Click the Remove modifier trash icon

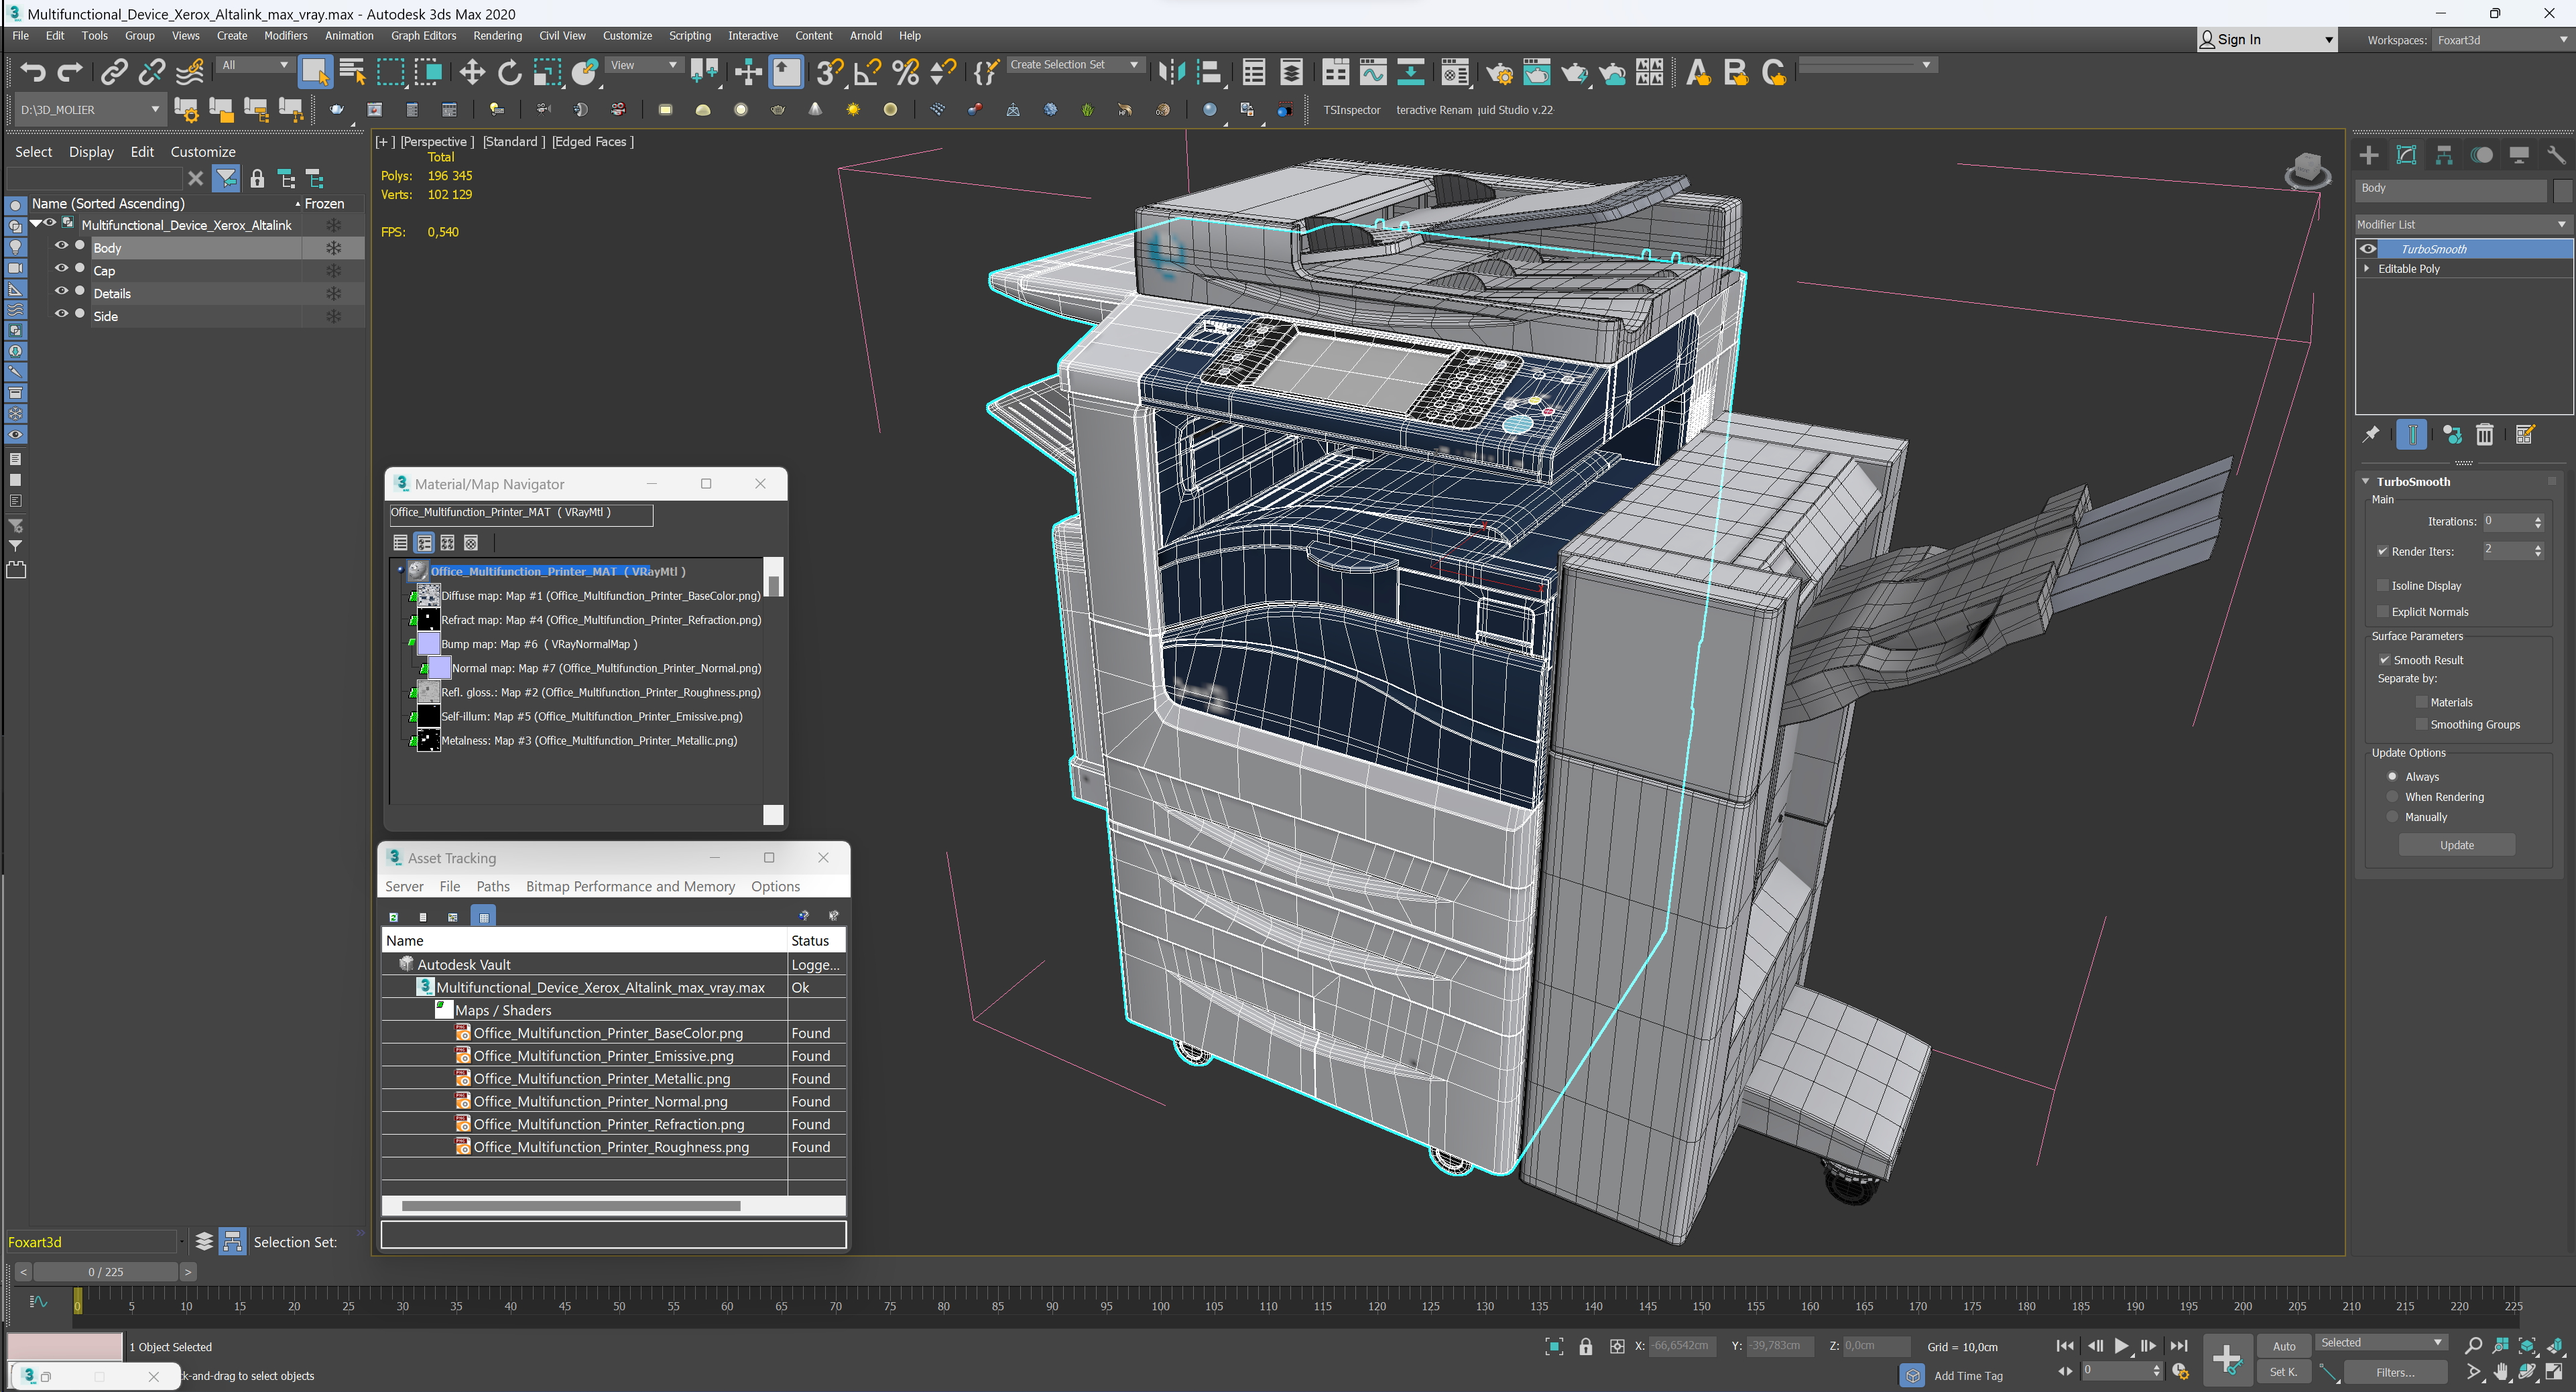(2484, 434)
